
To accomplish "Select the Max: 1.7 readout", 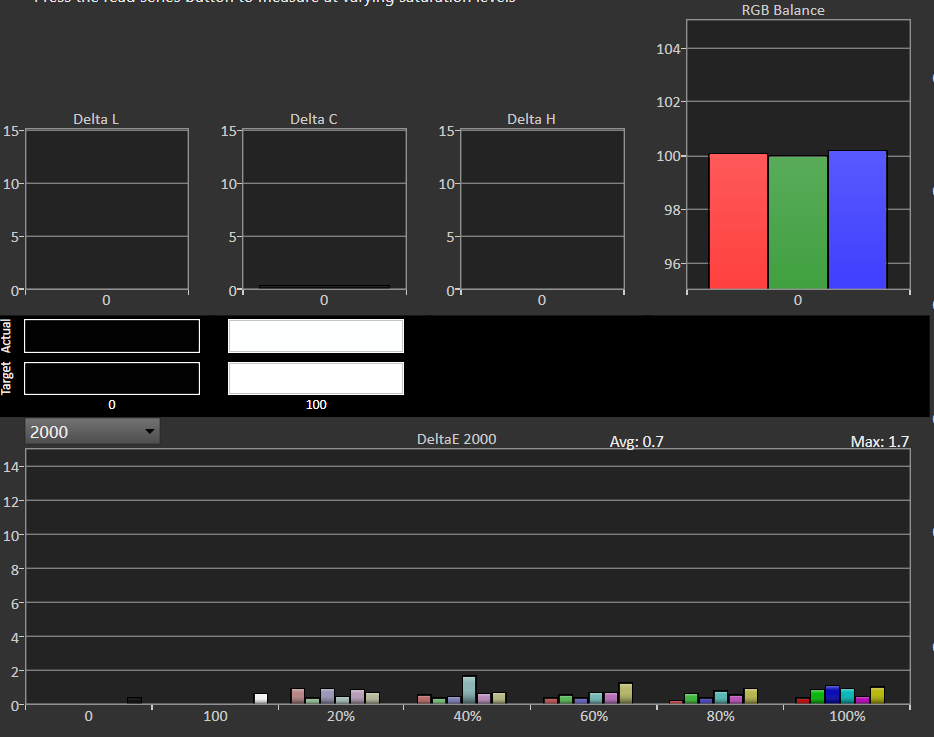I will (x=880, y=441).
